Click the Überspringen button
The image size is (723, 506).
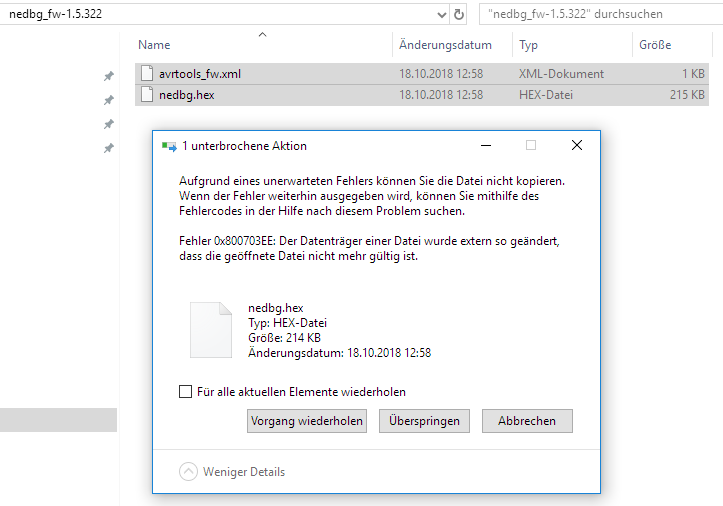[424, 421]
